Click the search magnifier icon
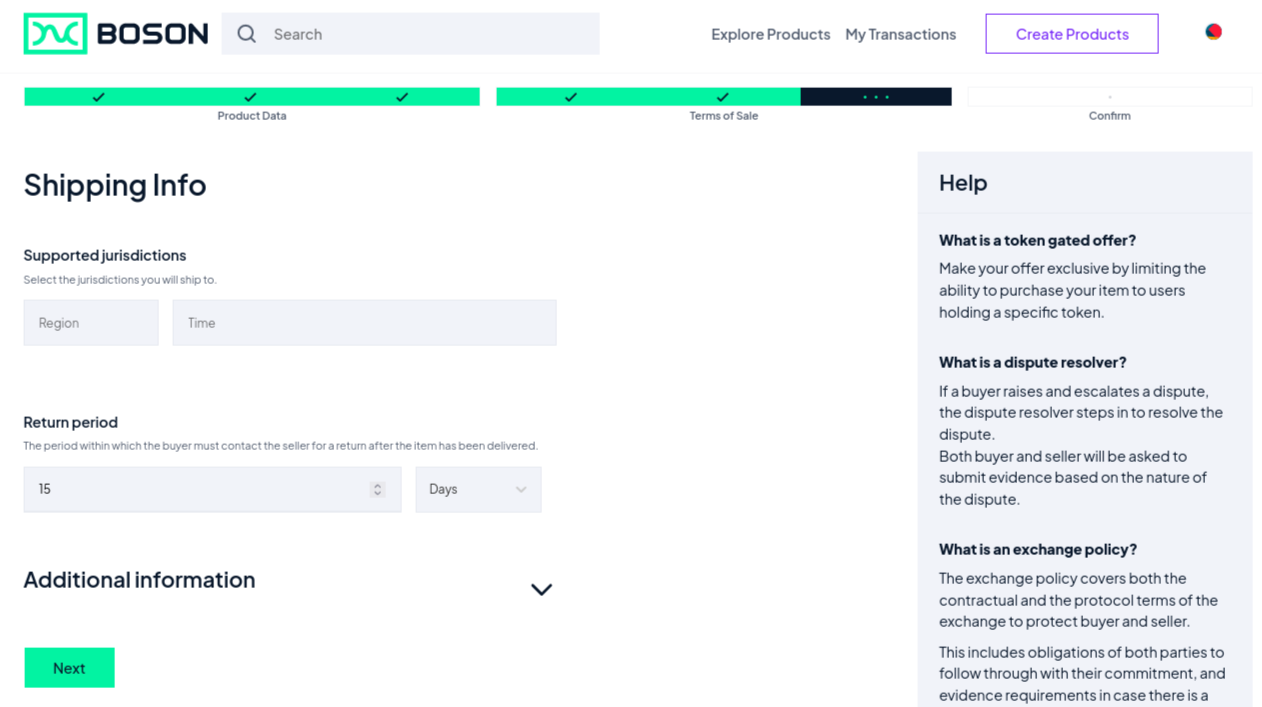1262x707 pixels. point(247,34)
